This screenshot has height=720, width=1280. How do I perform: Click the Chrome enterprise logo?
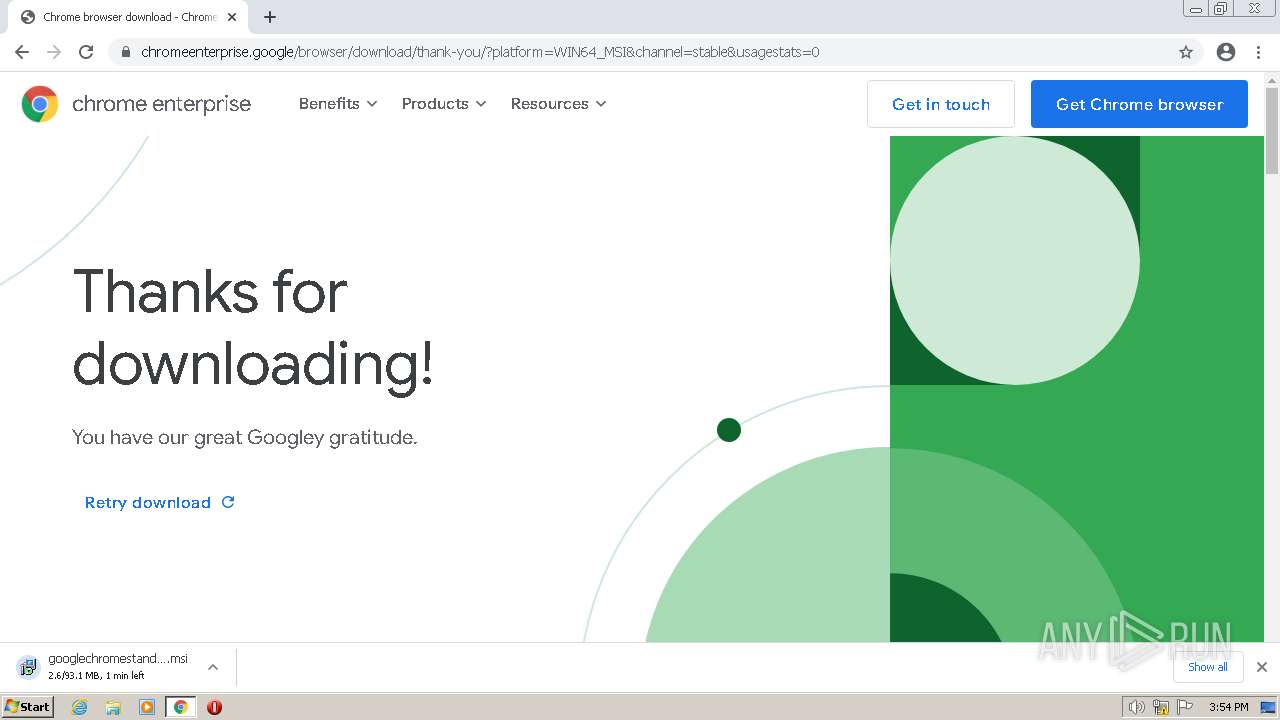[40, 104]
